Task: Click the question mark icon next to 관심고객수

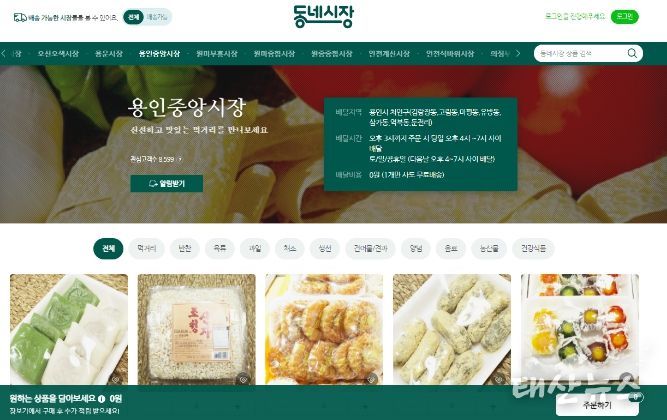Action: click(x=180, y=159)
